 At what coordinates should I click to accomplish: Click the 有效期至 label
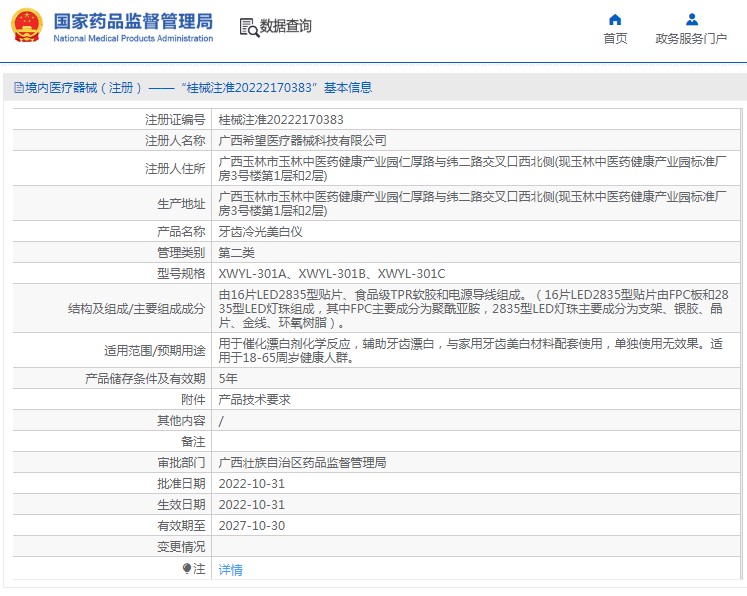click(x=181, y=525)
